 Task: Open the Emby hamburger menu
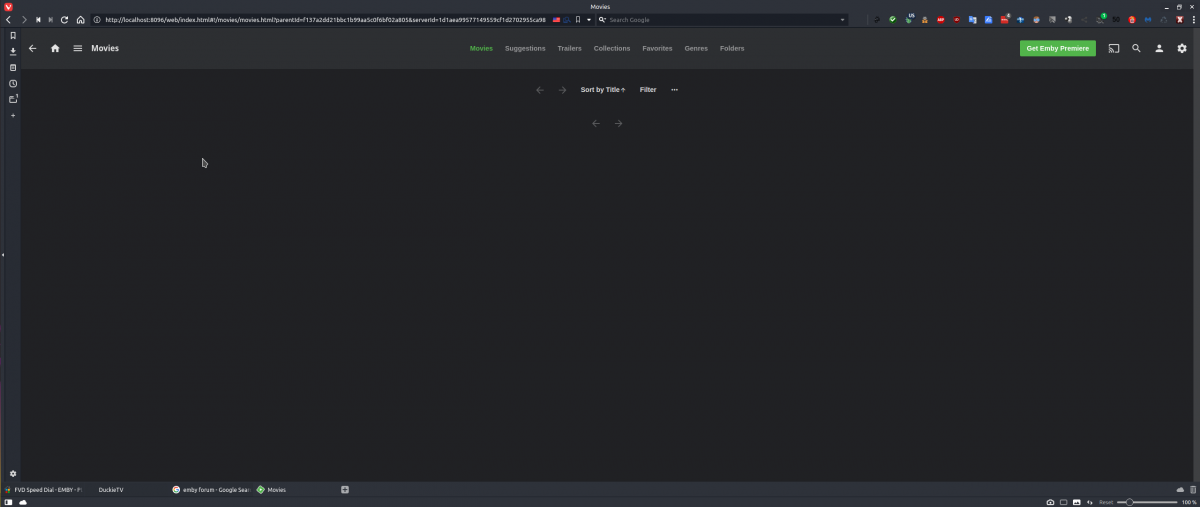point(78,48)
